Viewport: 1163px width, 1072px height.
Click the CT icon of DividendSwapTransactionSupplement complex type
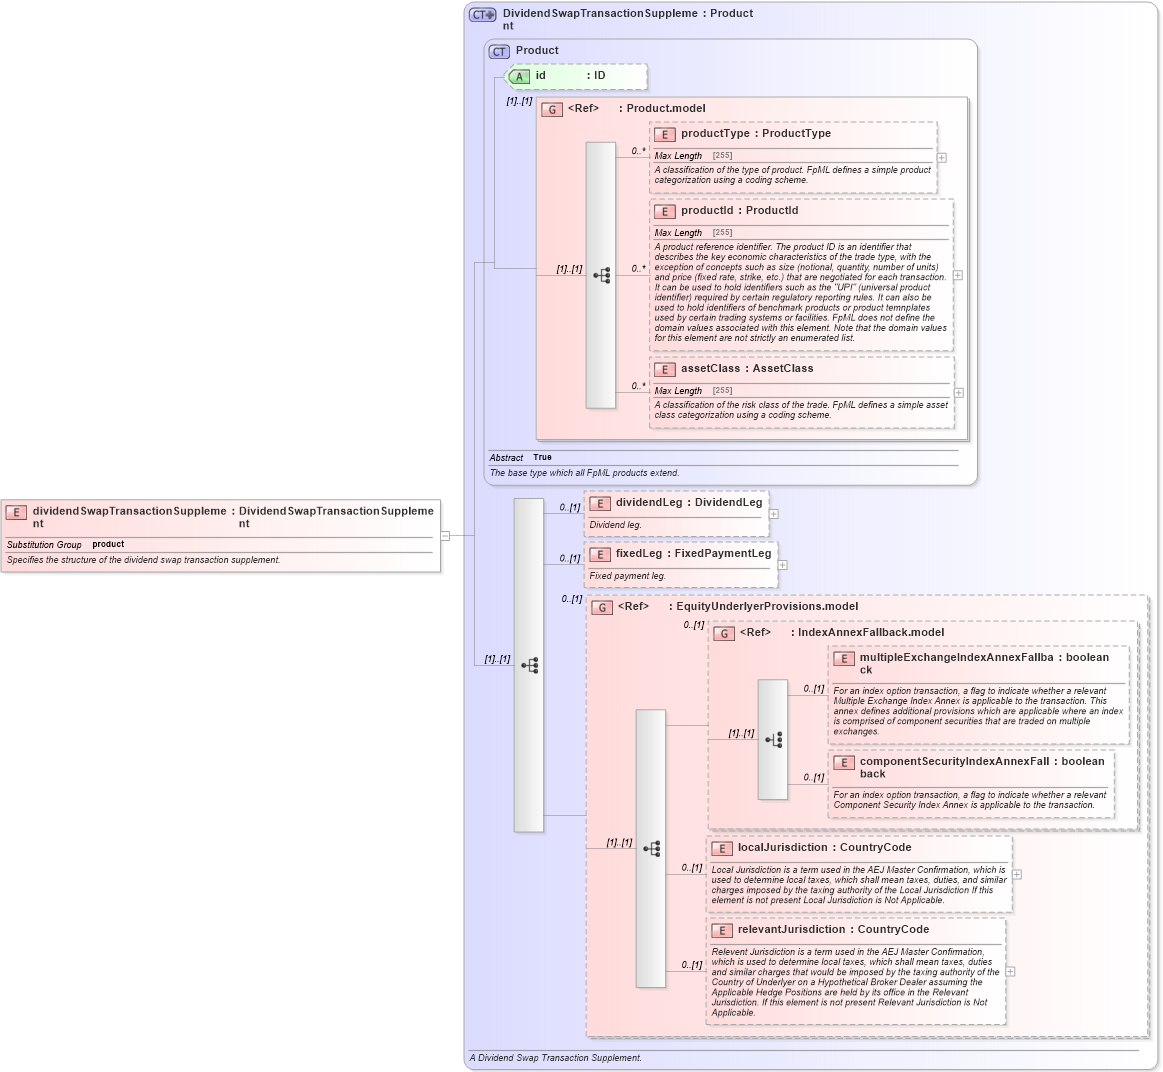[x=483, y=14]
